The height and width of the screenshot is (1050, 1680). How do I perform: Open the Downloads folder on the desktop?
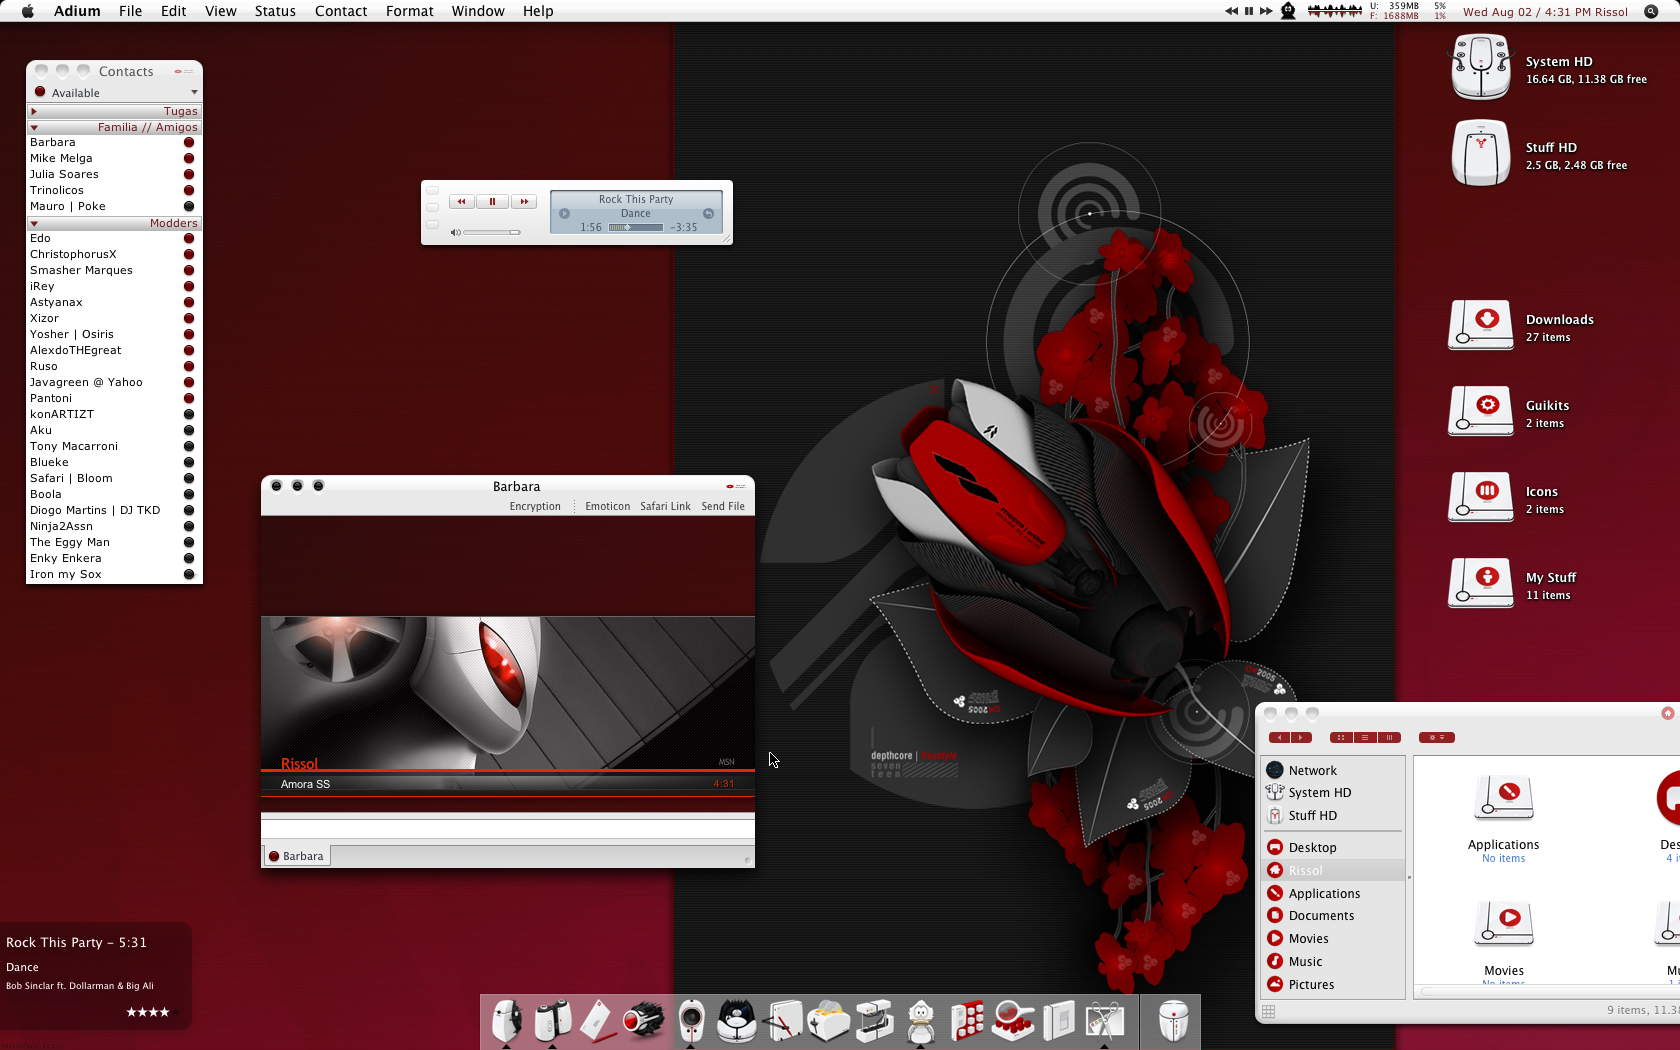click(x=1481, y=325)
